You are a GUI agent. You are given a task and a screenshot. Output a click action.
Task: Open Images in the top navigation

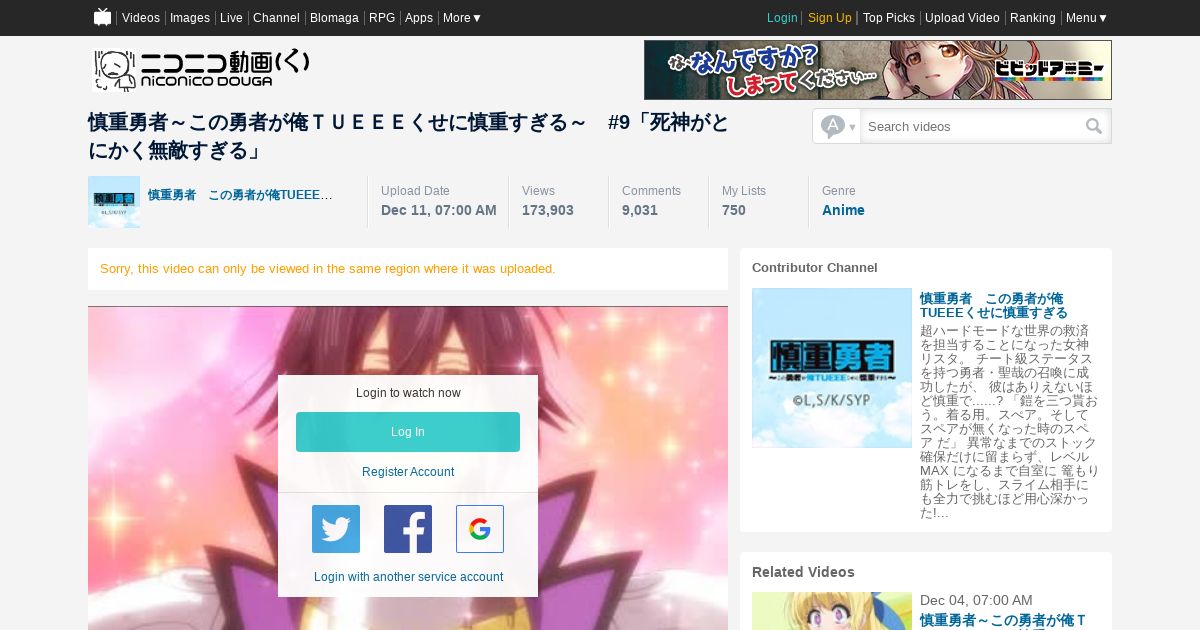190,18
